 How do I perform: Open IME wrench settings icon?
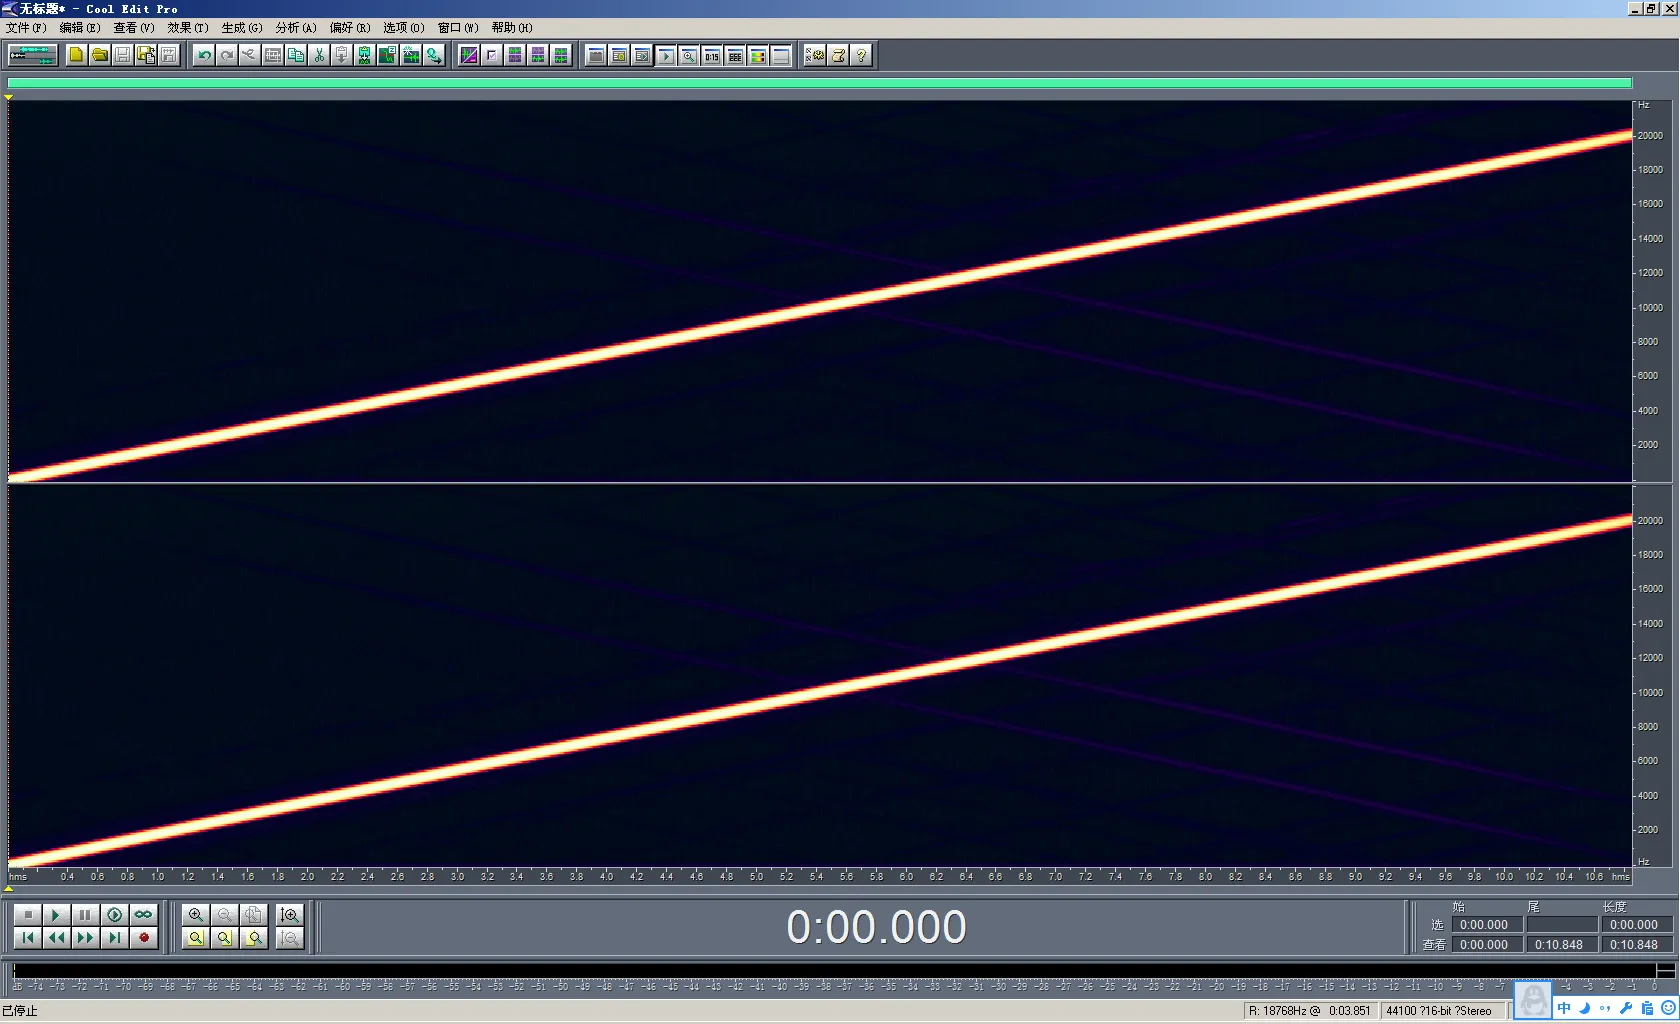click(1626, 1008)
